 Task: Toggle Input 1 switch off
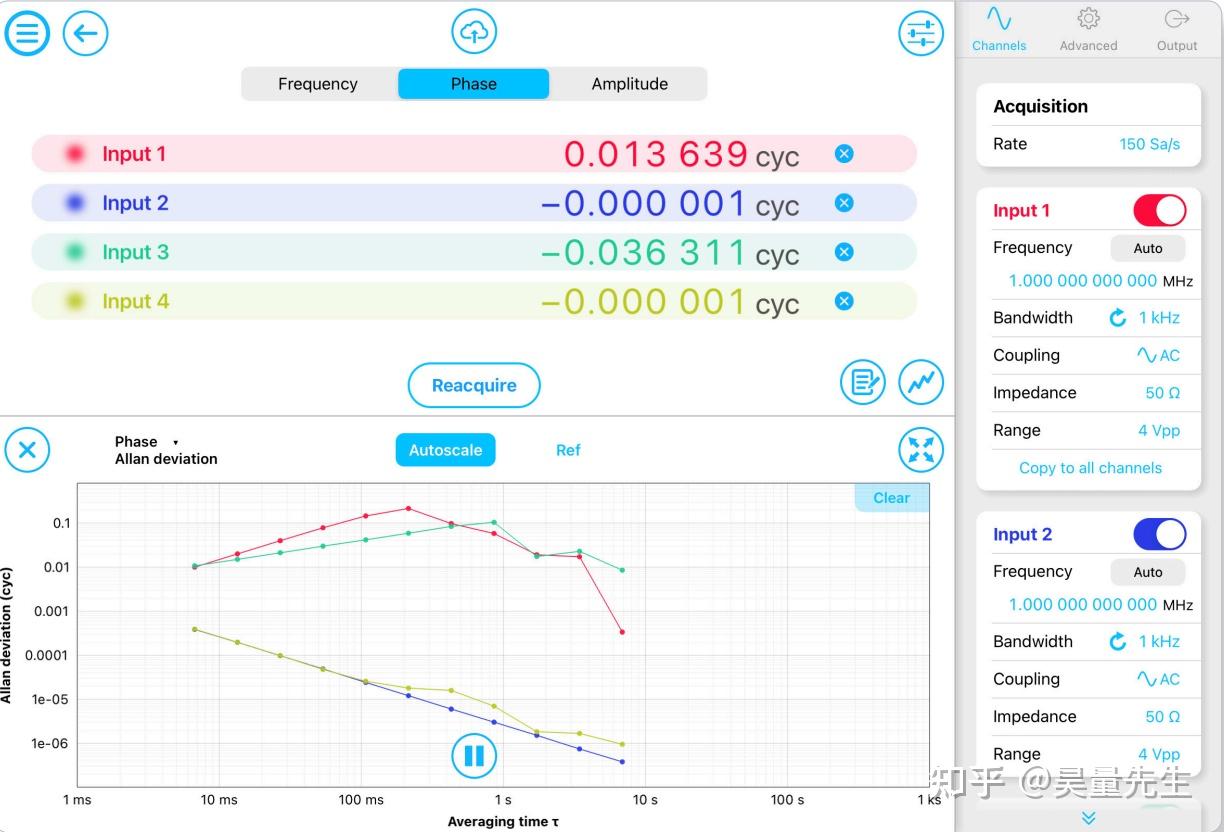tap(1159, 210)
